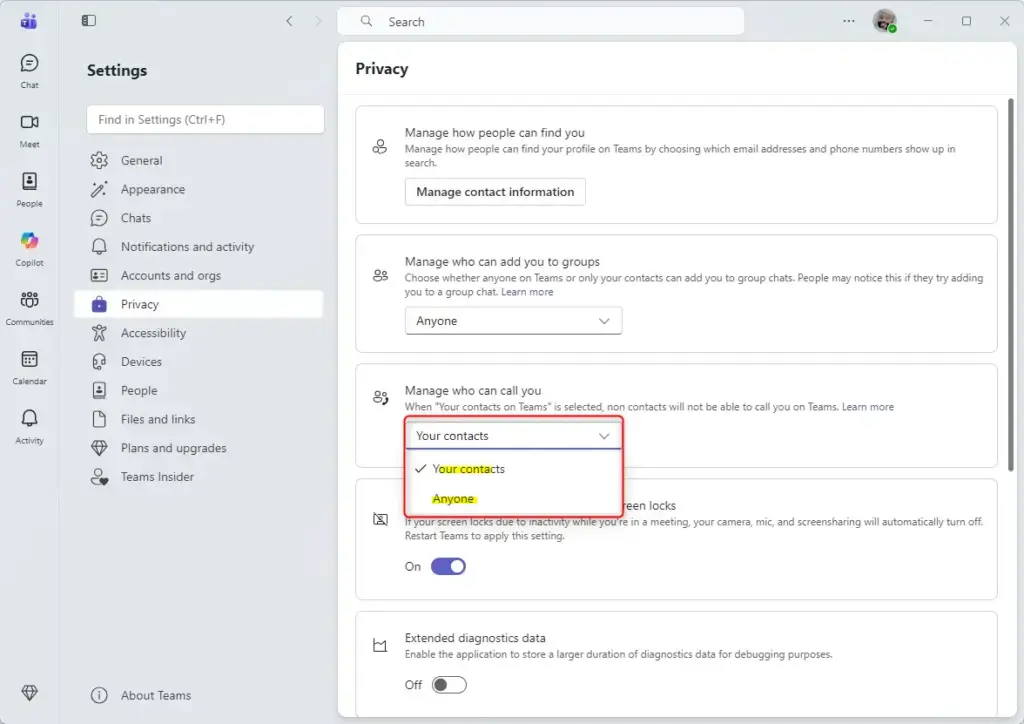Open Chats settings
Viewport: 1024px width, 724px height.
pos(199,218)
